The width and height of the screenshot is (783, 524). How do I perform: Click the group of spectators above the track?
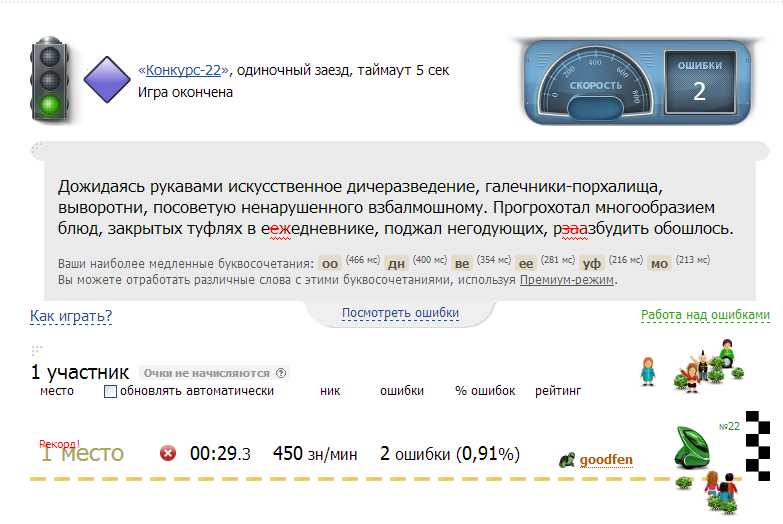[x=709, y=365]
